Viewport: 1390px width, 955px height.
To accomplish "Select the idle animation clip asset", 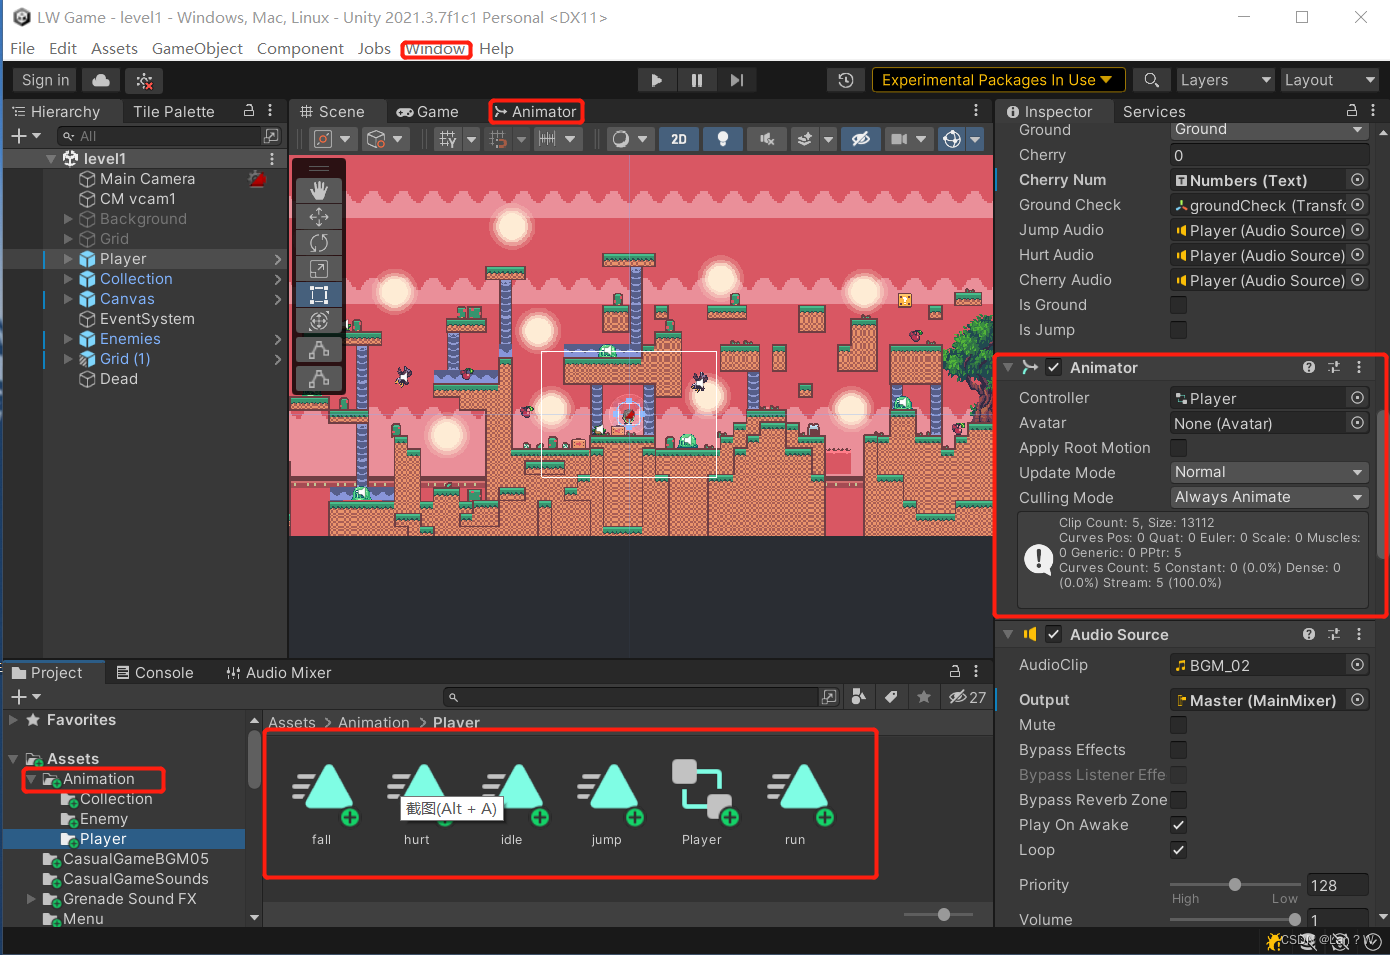I will click(x=512, y=804).
